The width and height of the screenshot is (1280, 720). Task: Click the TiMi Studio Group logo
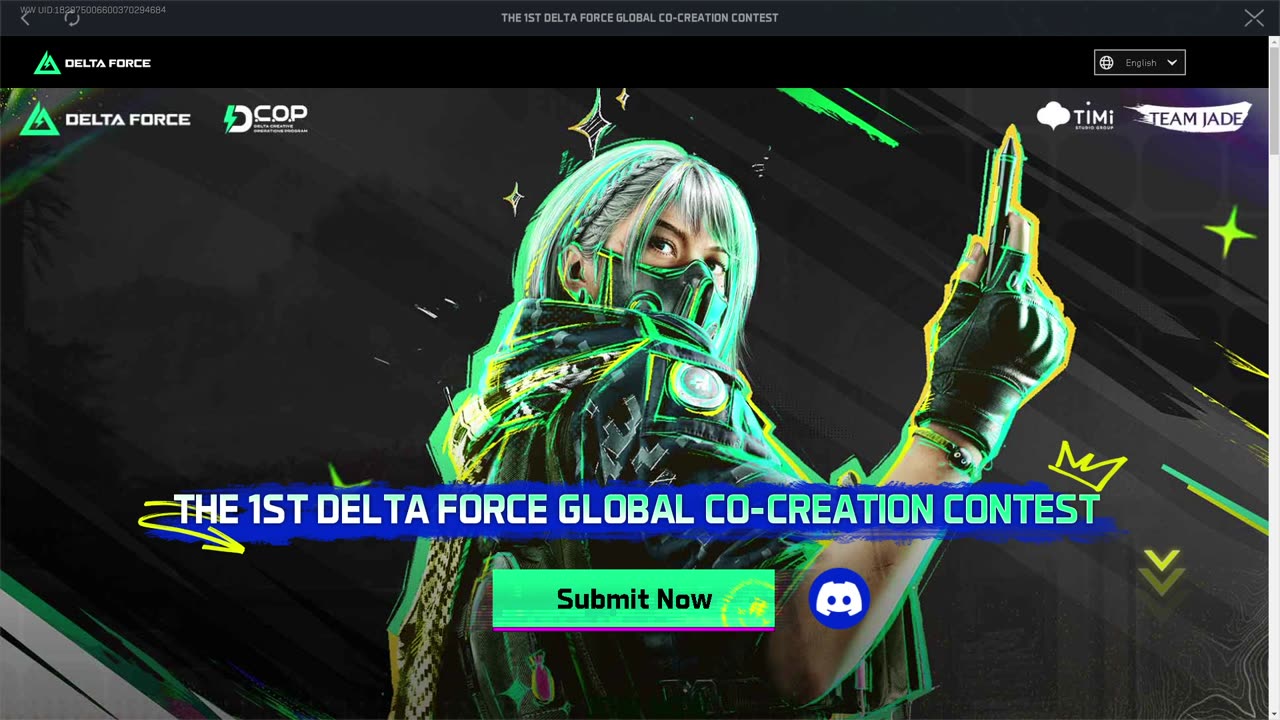point(1075,116)
